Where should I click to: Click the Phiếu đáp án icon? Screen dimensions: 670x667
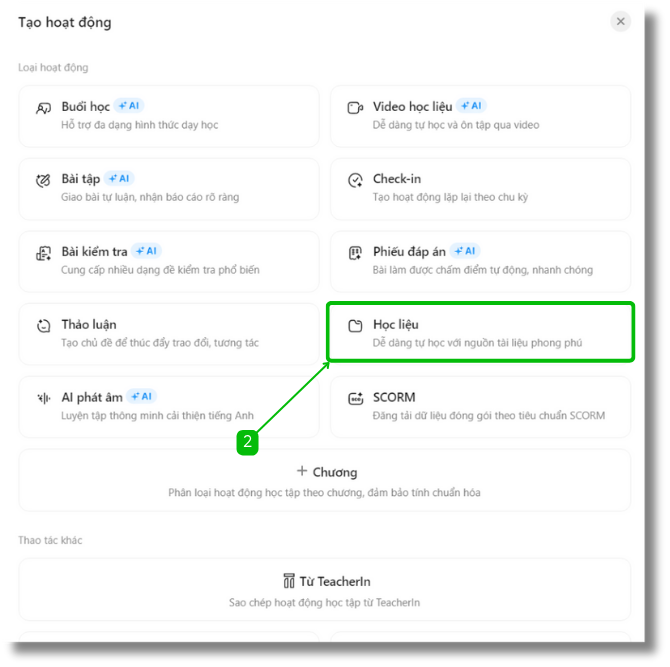point(355,254)
